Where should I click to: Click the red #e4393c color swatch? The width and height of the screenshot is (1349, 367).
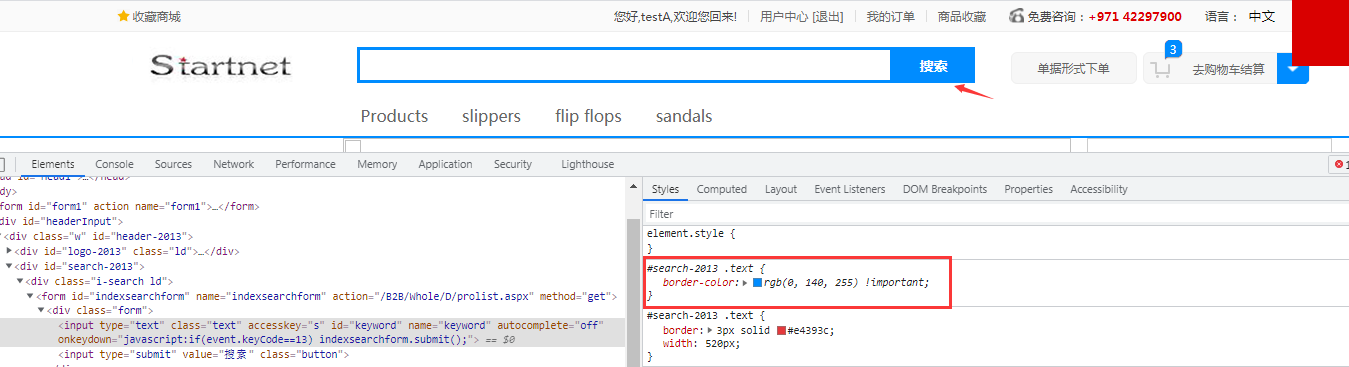point(781,330)
